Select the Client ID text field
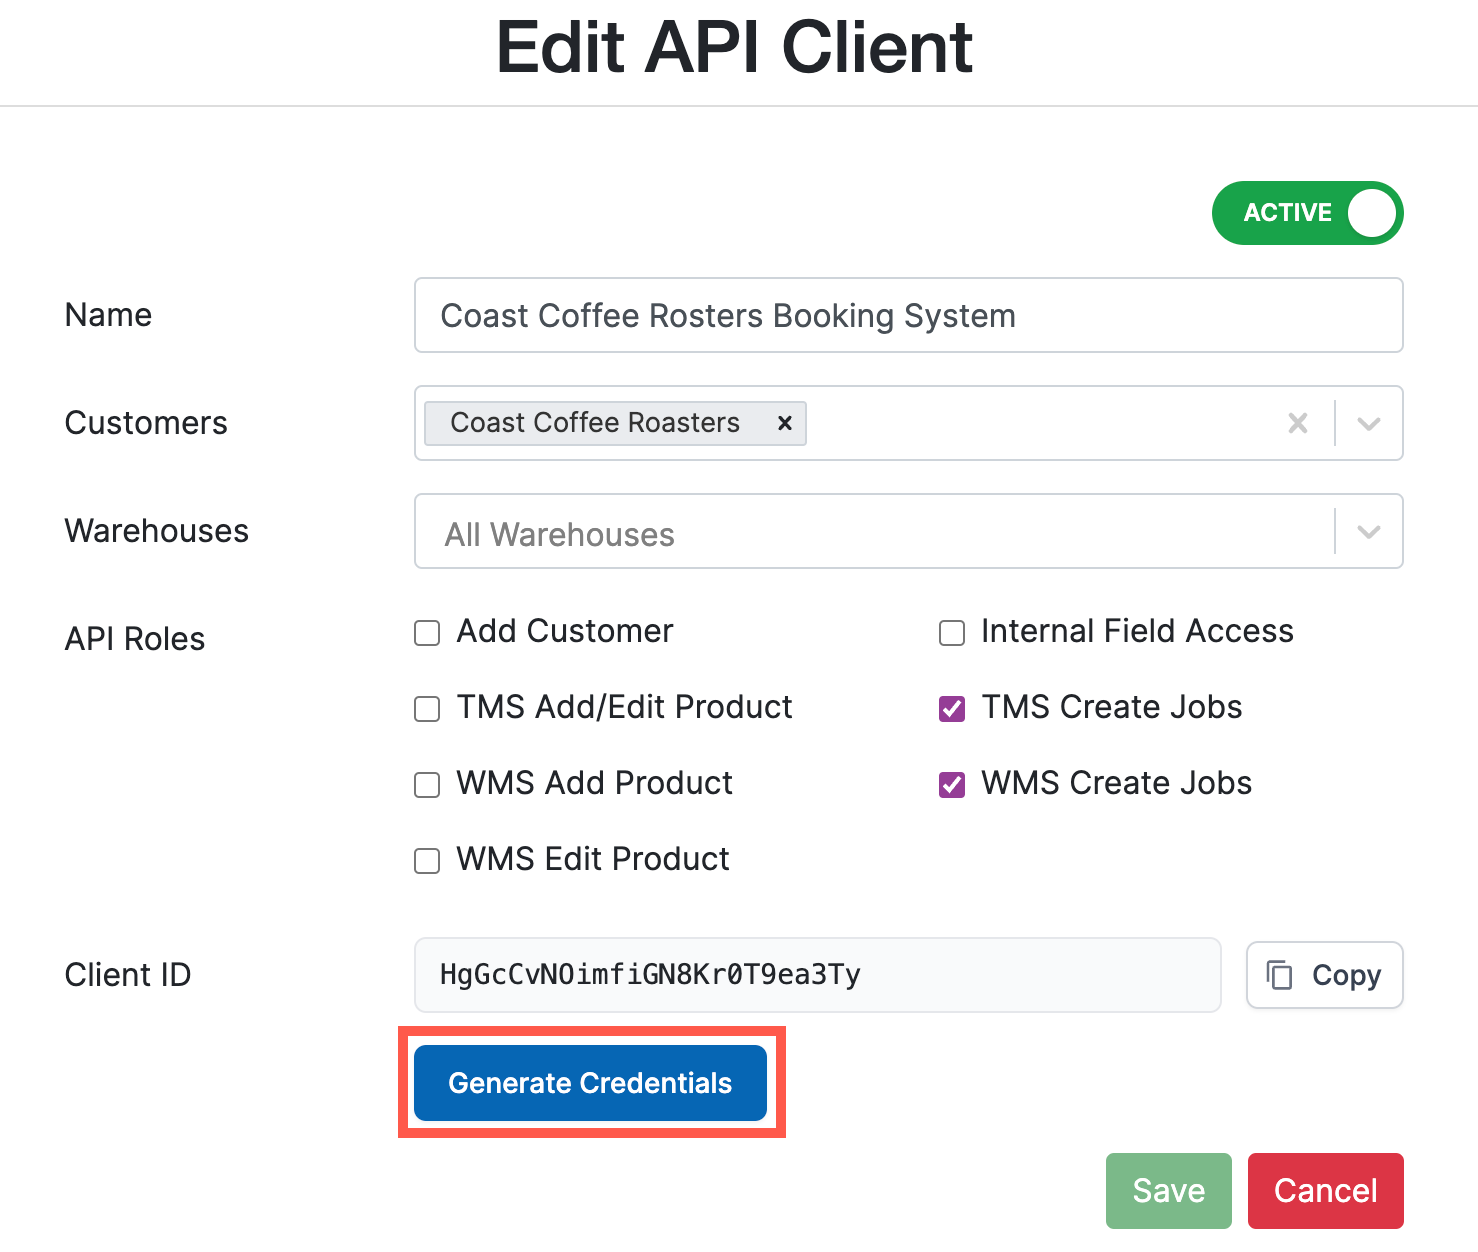 pyautogui.click(x=817, y=975)
